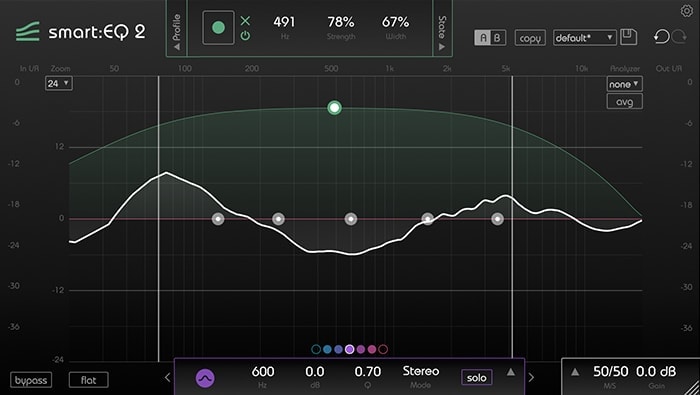Select the center EQ band node at 600 Hz
The image size is (700, 395).
351,219
